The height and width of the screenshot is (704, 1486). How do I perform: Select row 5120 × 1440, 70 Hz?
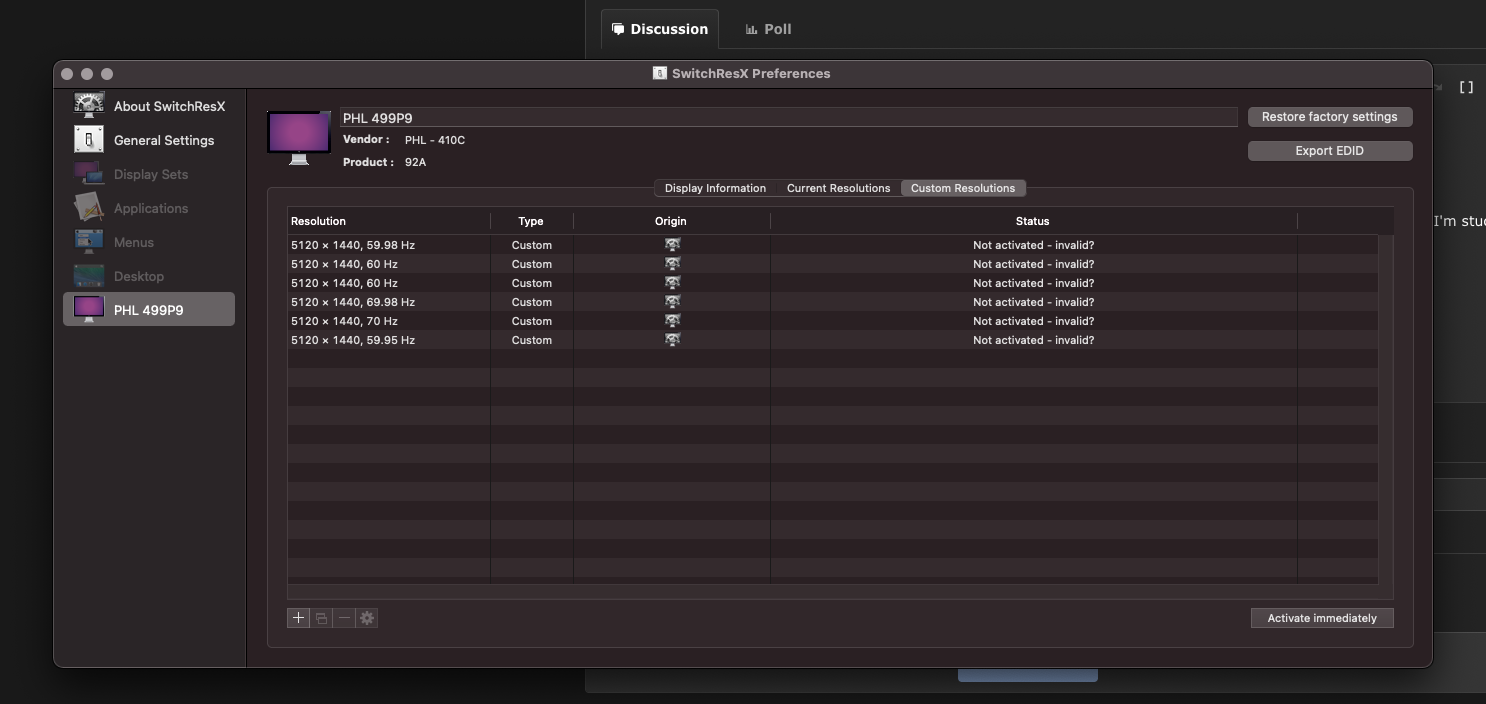(833, 321)
